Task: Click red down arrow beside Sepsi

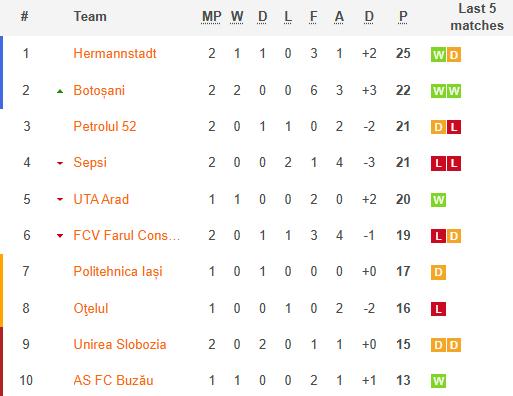Action: click(60, 163)
